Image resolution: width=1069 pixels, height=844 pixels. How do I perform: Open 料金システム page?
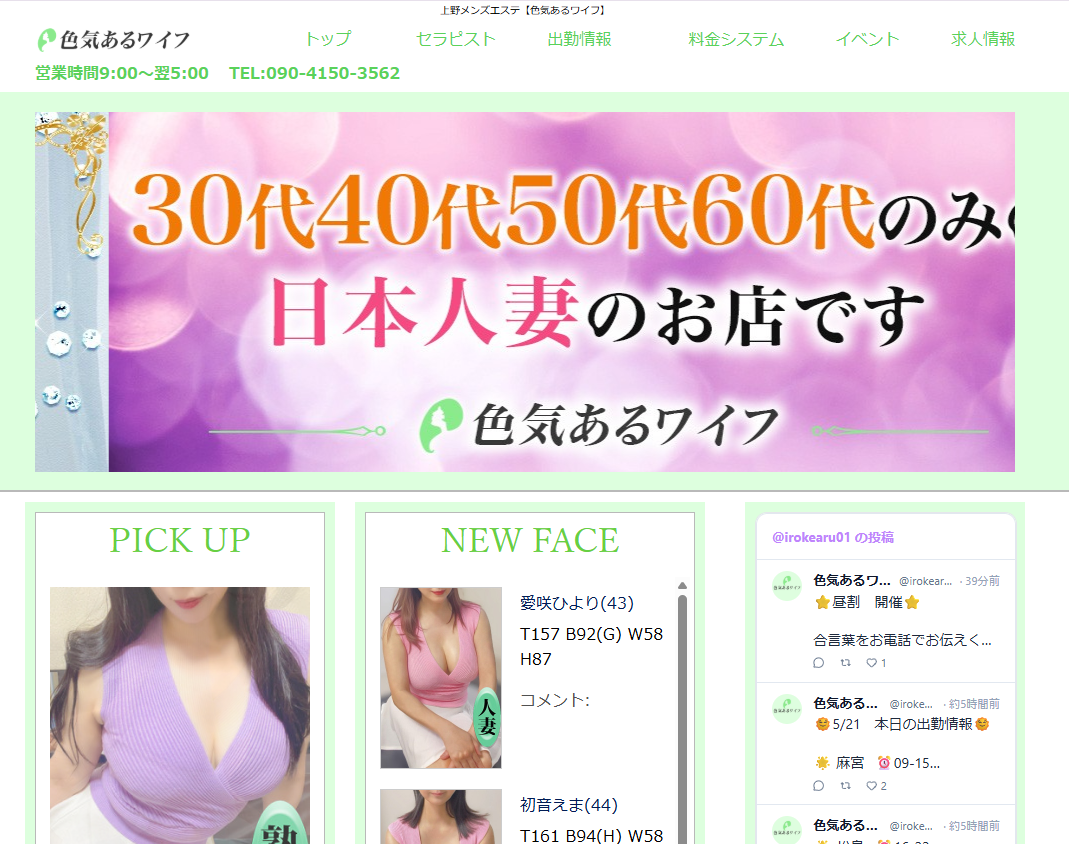(736, 39)
